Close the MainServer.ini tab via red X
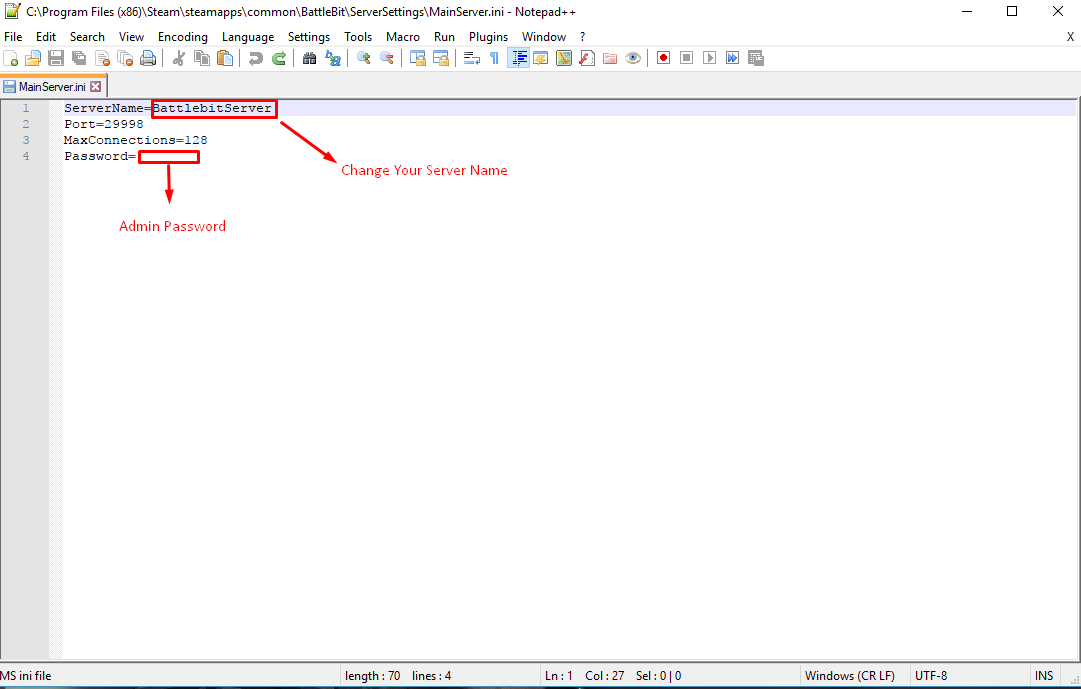Image resolution: width=1081 pixels, height=689 pixels. pos(96,87)
